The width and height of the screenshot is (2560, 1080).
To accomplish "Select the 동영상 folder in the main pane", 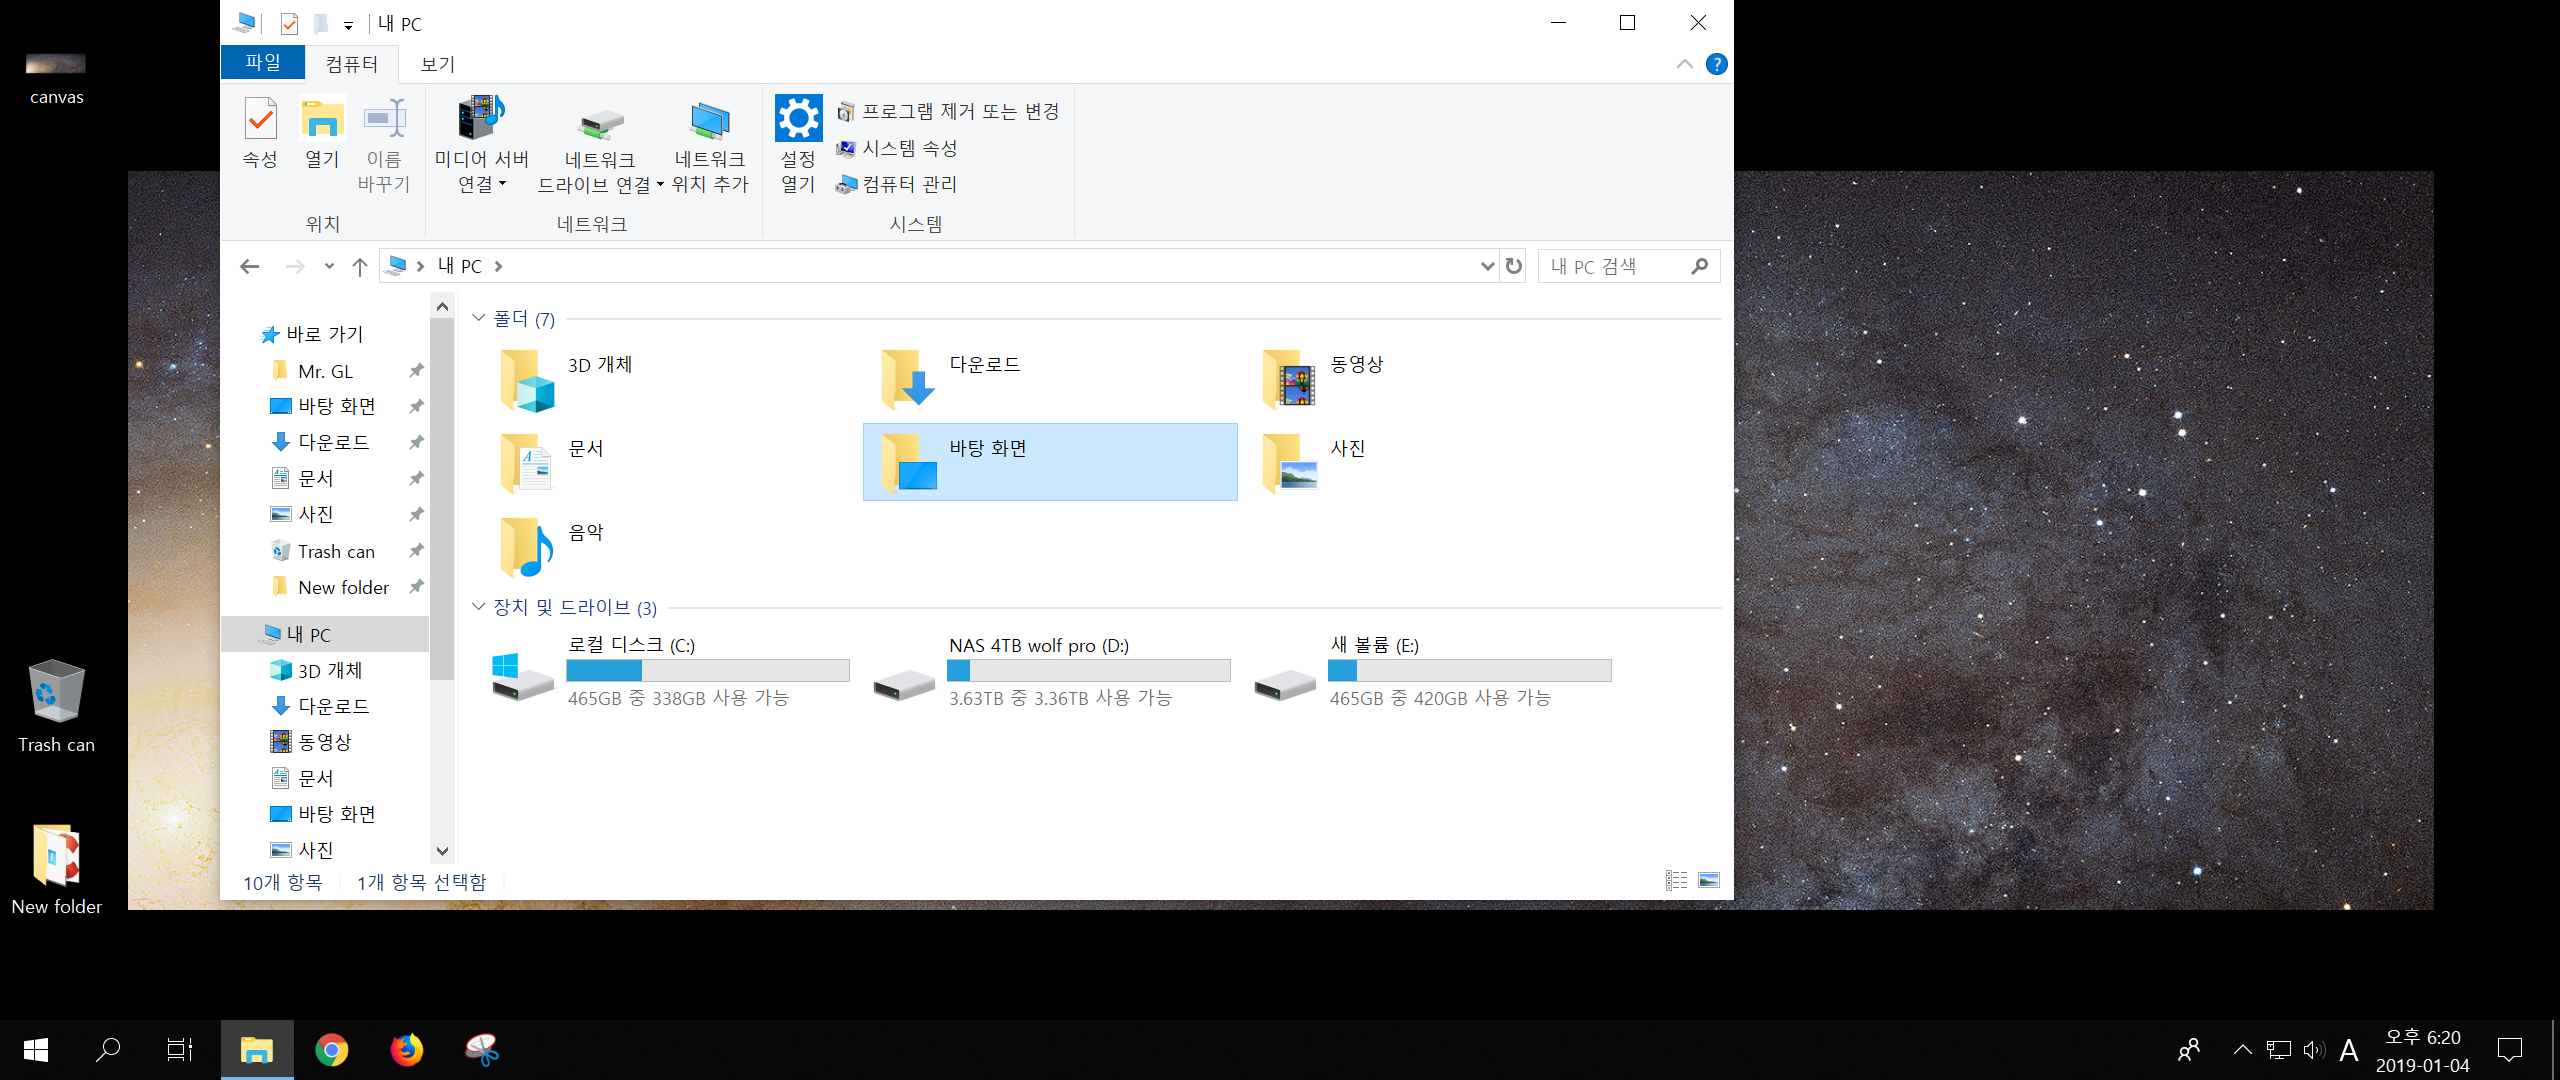I will pyautogui.click(x=1431, y=378).
